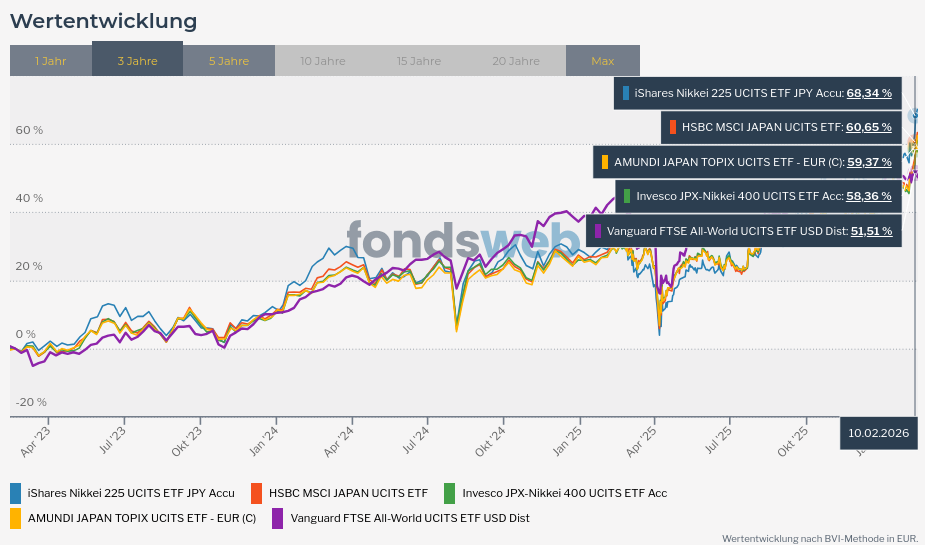The width and height of the screenshot is (925, 545).
Task: Click the 40 % y-axis label
Action: [29, 198]
